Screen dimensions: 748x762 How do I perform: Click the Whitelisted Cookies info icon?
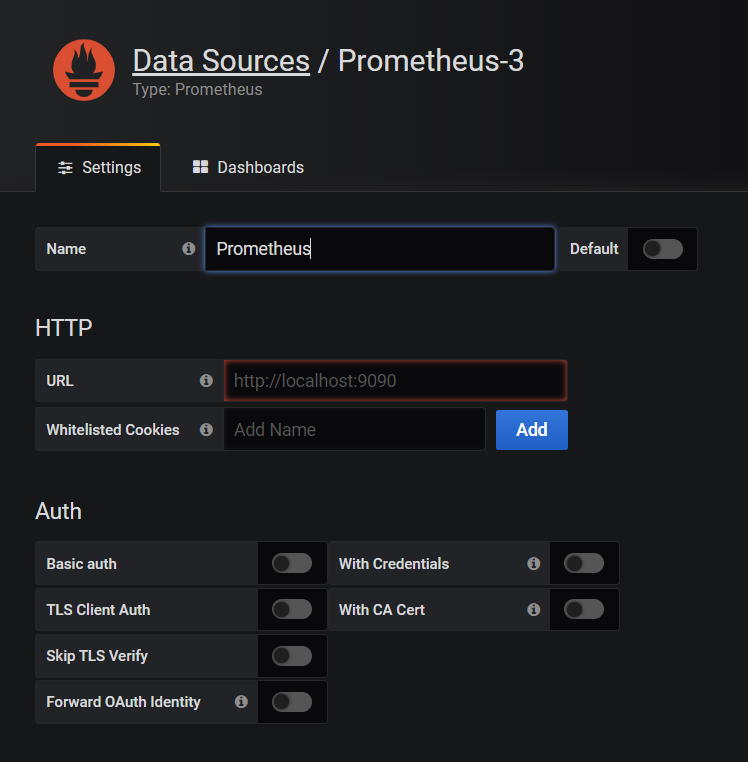point(206,430)
